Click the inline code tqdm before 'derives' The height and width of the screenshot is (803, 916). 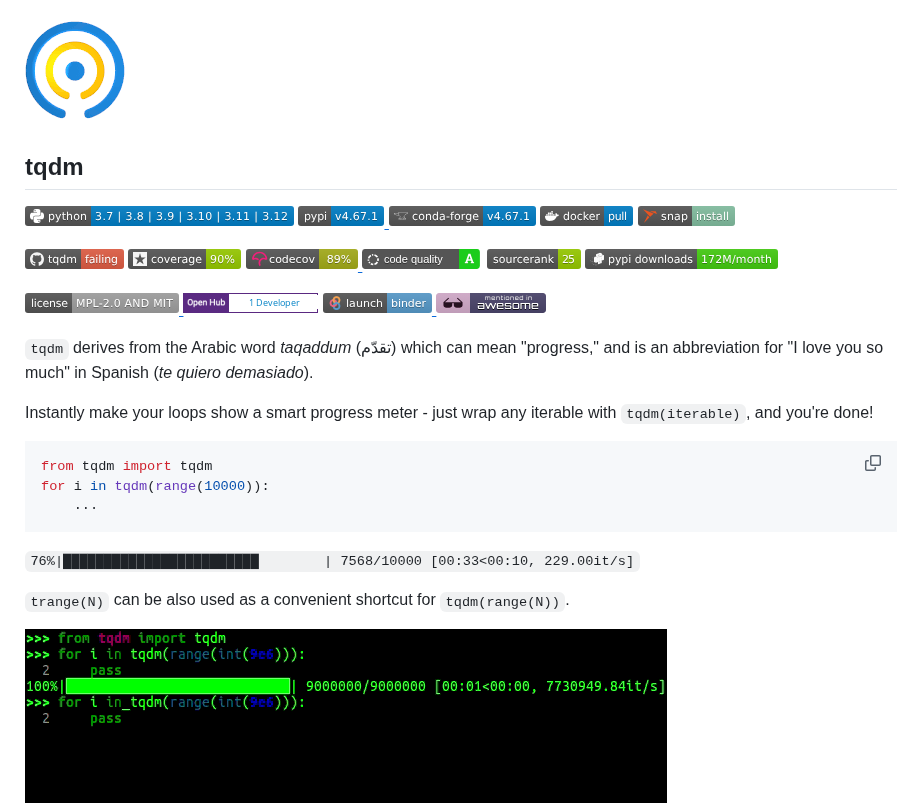point(47,349)
